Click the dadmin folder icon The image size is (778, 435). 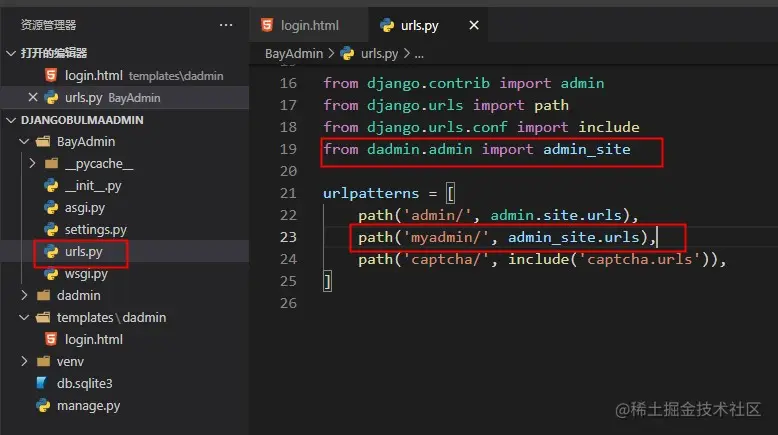(x=44, y=295)
